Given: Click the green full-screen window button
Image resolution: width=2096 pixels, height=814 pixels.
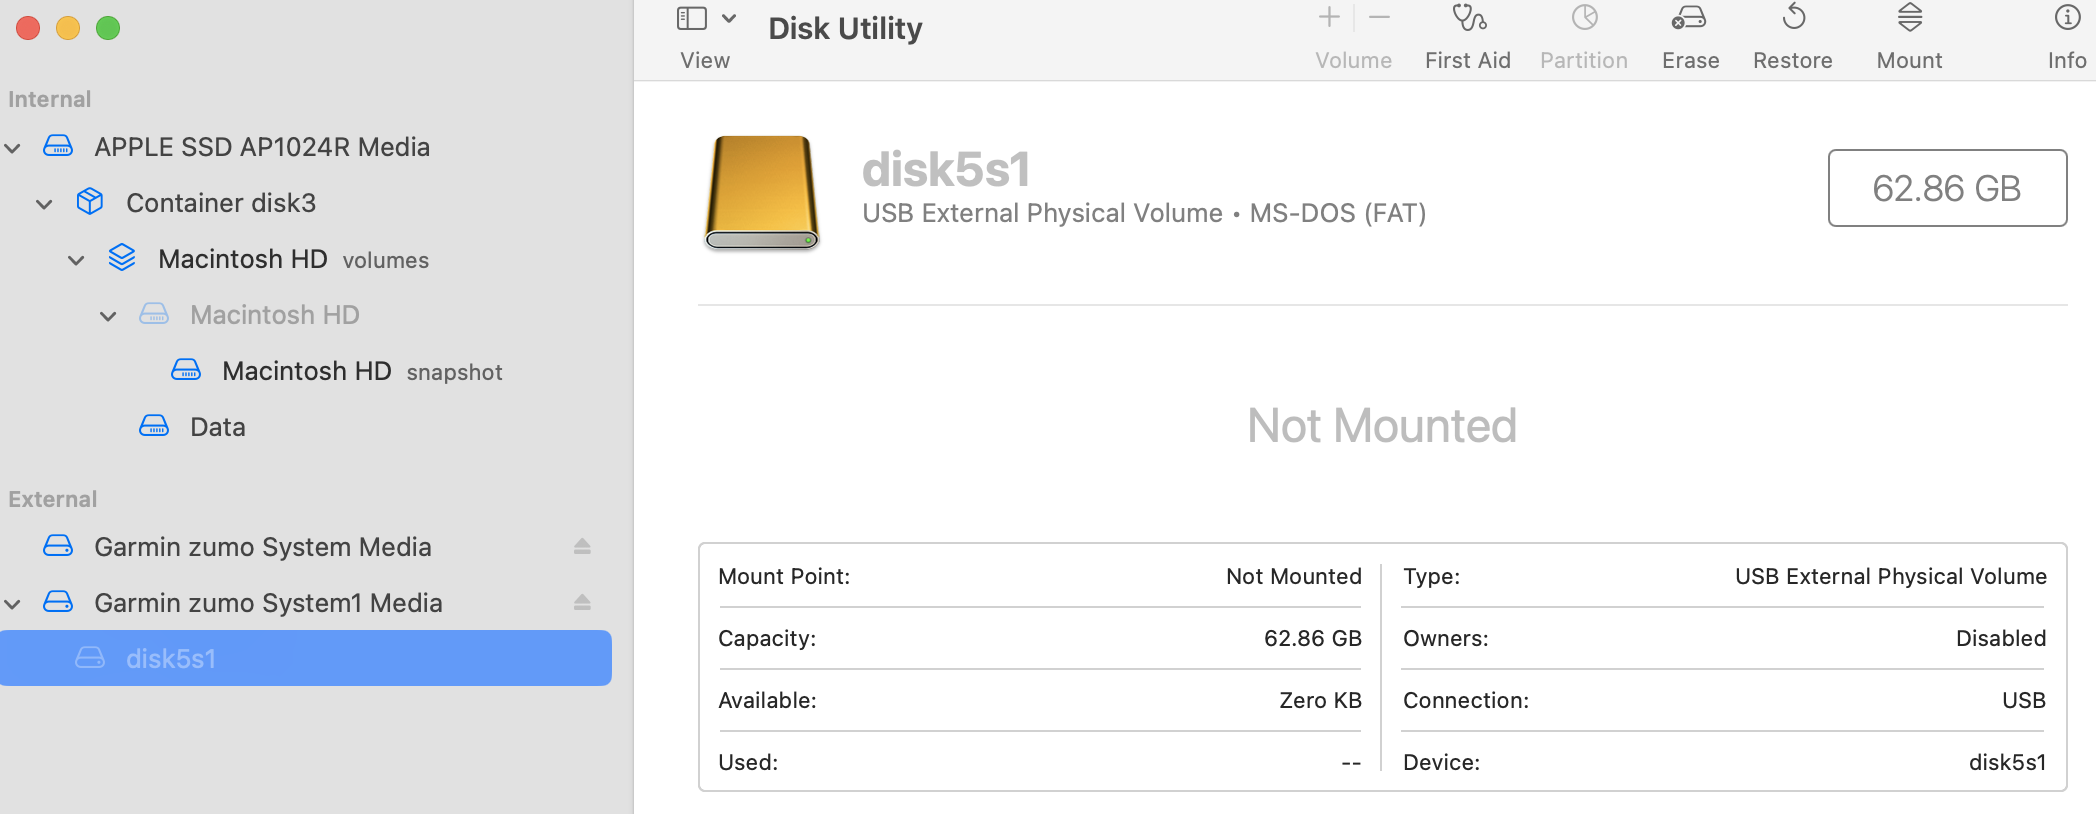Looking at the screenshot, I should tap(108, 28).
